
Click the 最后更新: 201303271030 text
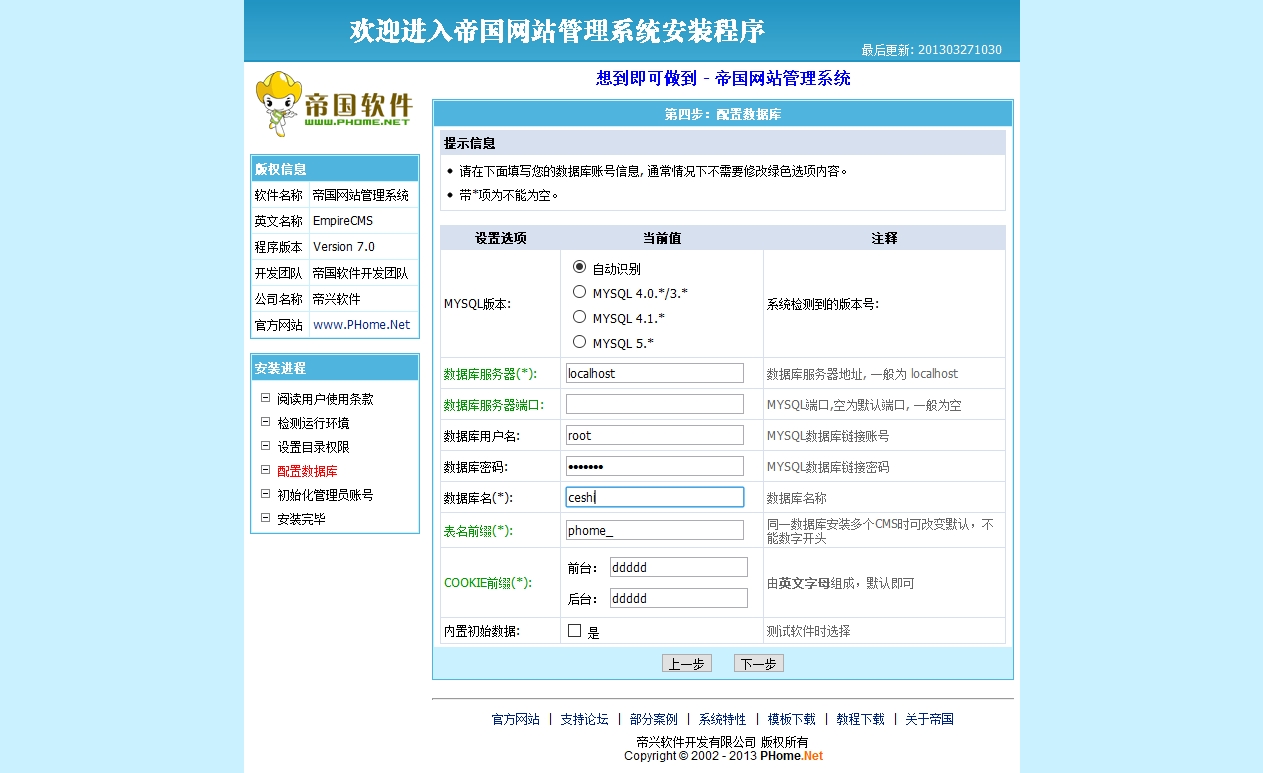931,50
